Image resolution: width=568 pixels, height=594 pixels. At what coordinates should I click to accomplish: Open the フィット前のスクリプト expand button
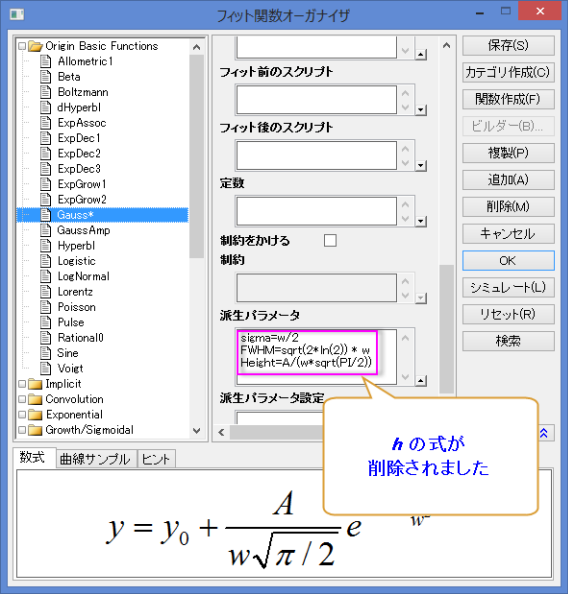point(421,110)
